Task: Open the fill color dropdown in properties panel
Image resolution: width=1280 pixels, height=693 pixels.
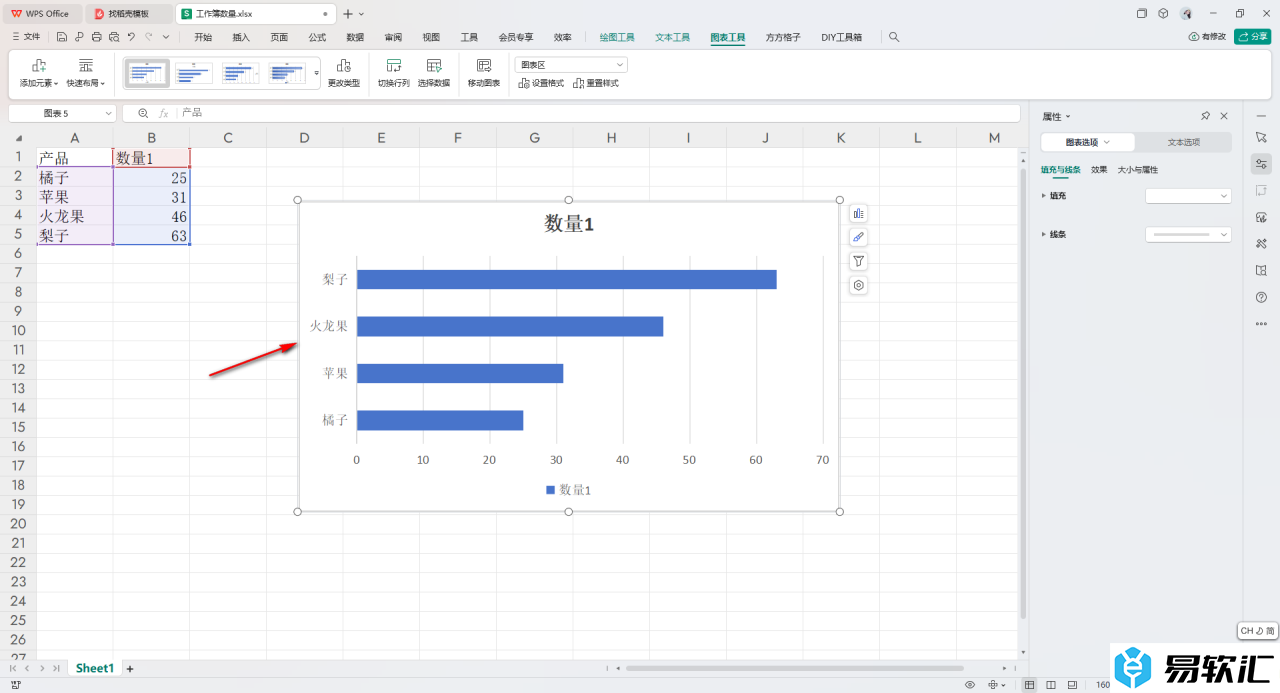Action: [x=1188, y=196]
